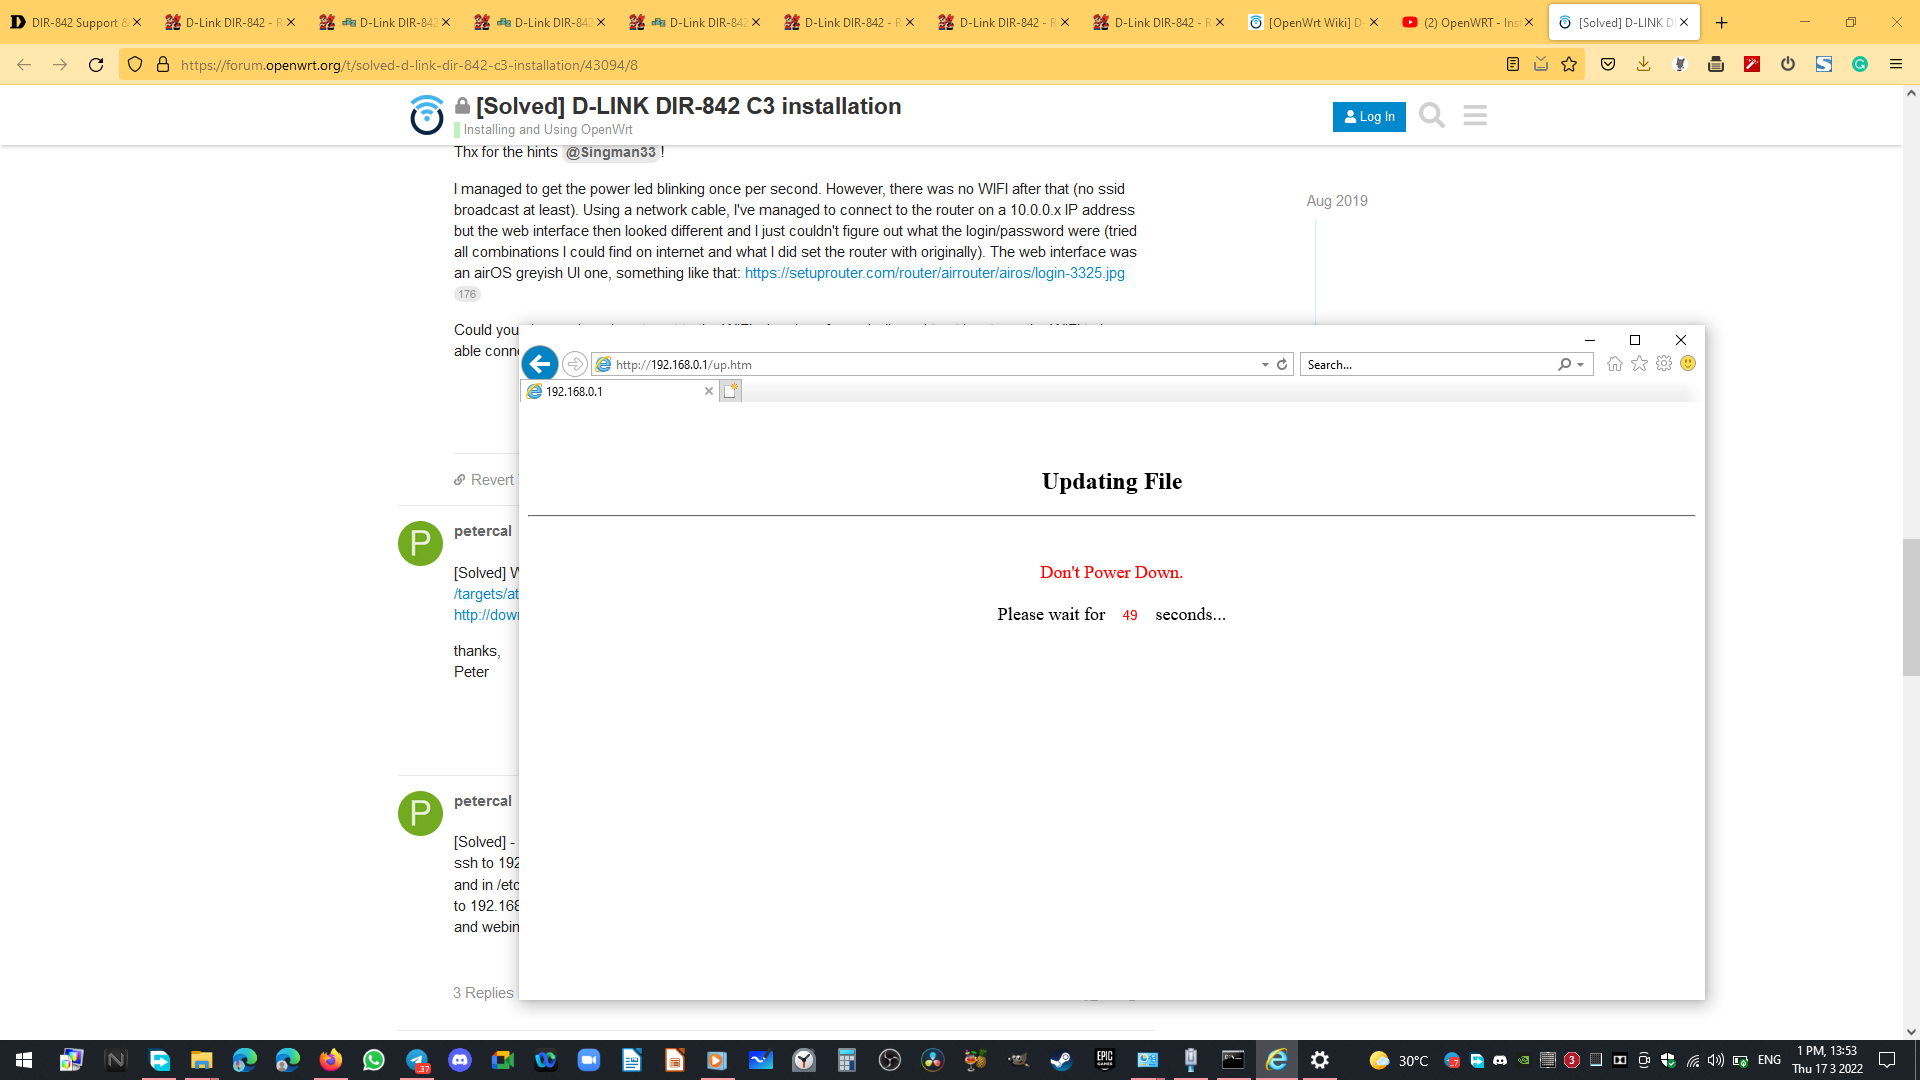
Task: Open Internet Explorer home page icon
Action: (x=1615, y=364)
